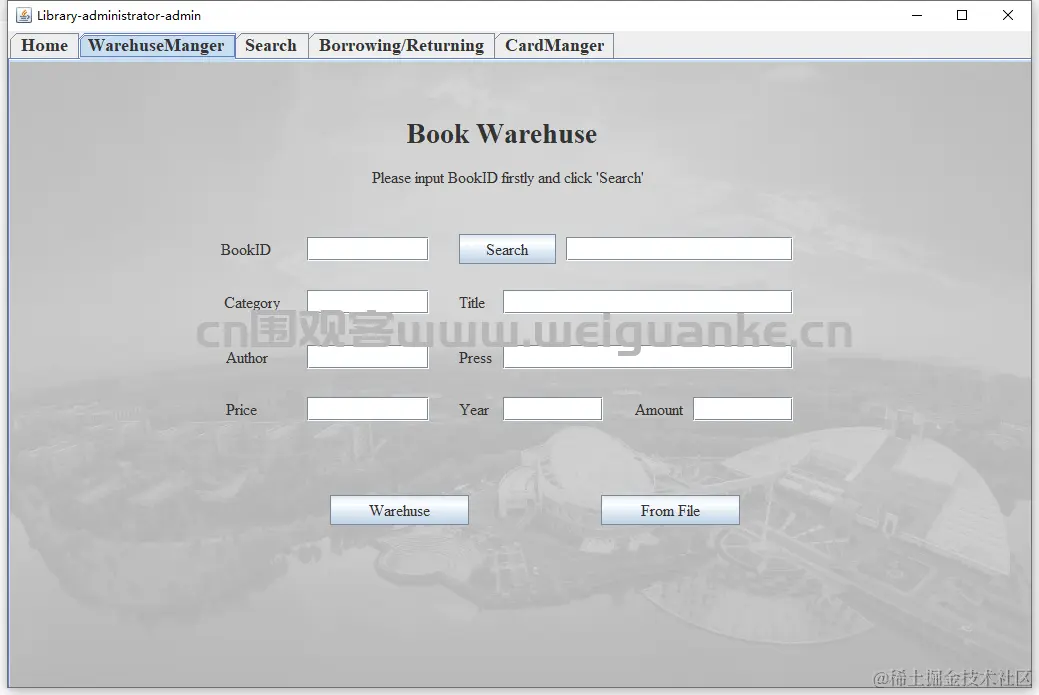Viewport: 1039px width, 695px height.
Task: Open the Search tab
Action: tap(271, 46)
